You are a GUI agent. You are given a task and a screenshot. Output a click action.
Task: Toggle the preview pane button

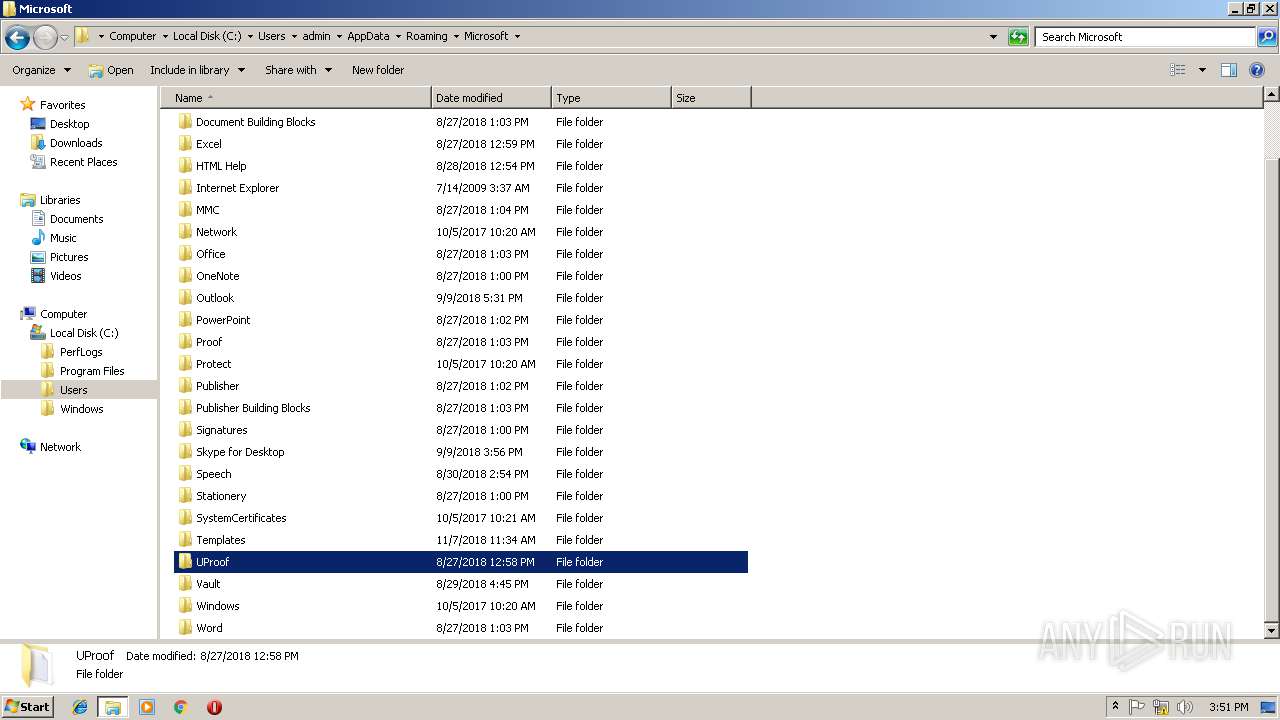(x=1229, y=70)
